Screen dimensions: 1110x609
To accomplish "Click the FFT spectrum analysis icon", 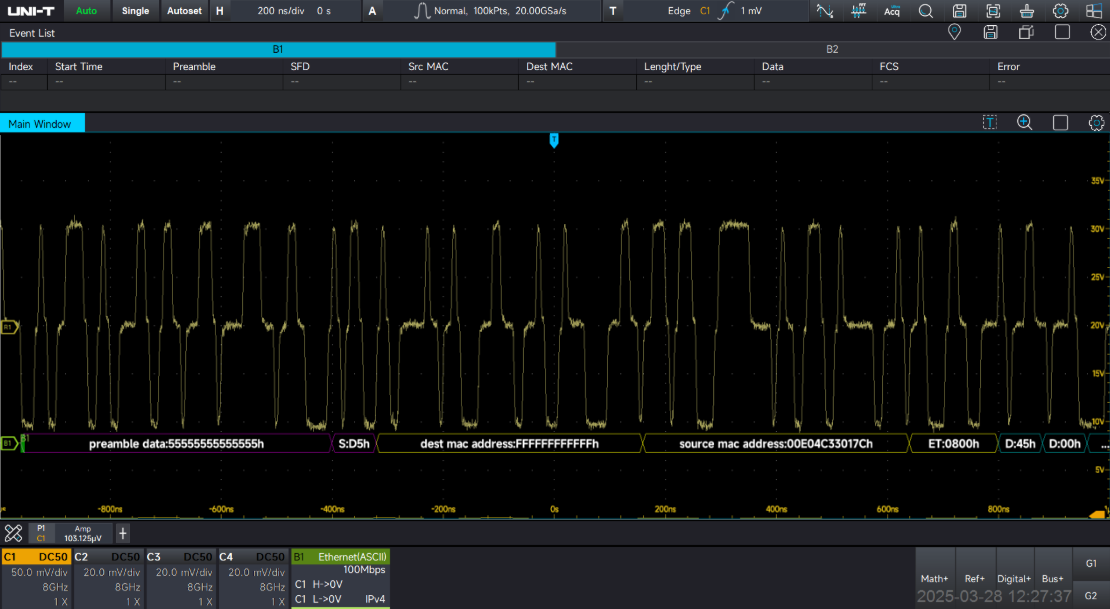I will point(858,11).
